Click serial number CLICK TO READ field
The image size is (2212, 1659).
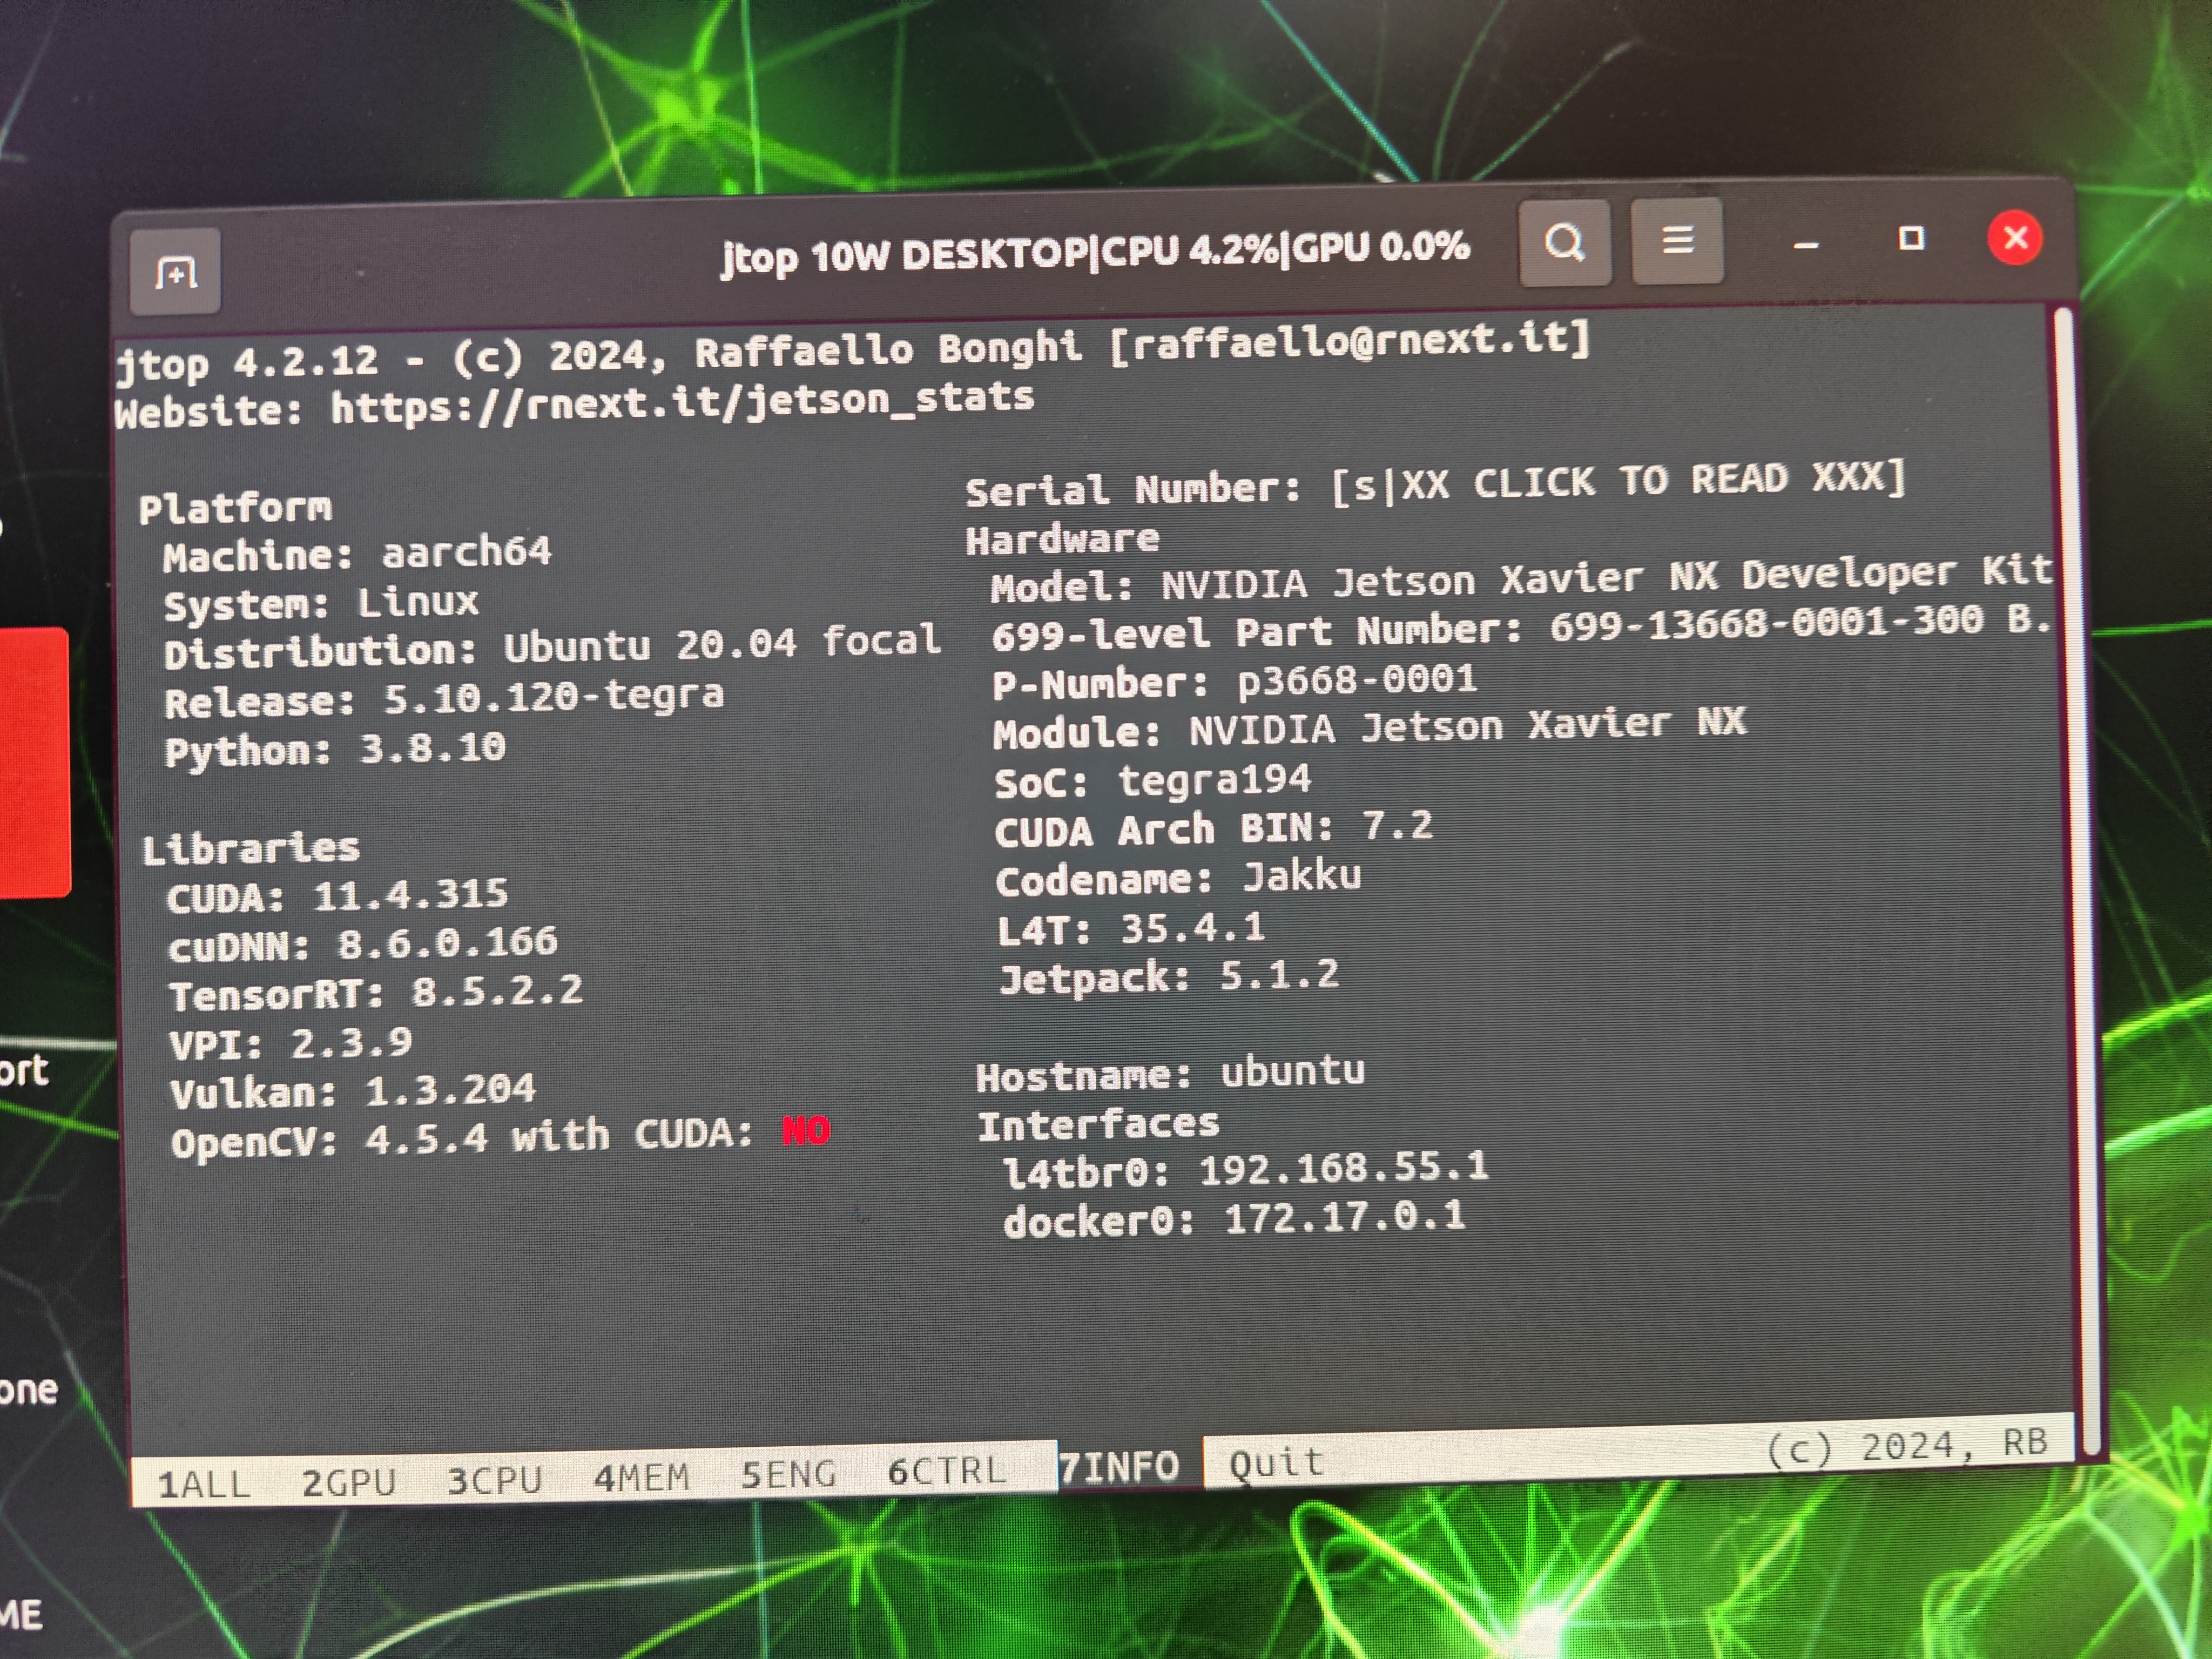[x=1618, y=483]
